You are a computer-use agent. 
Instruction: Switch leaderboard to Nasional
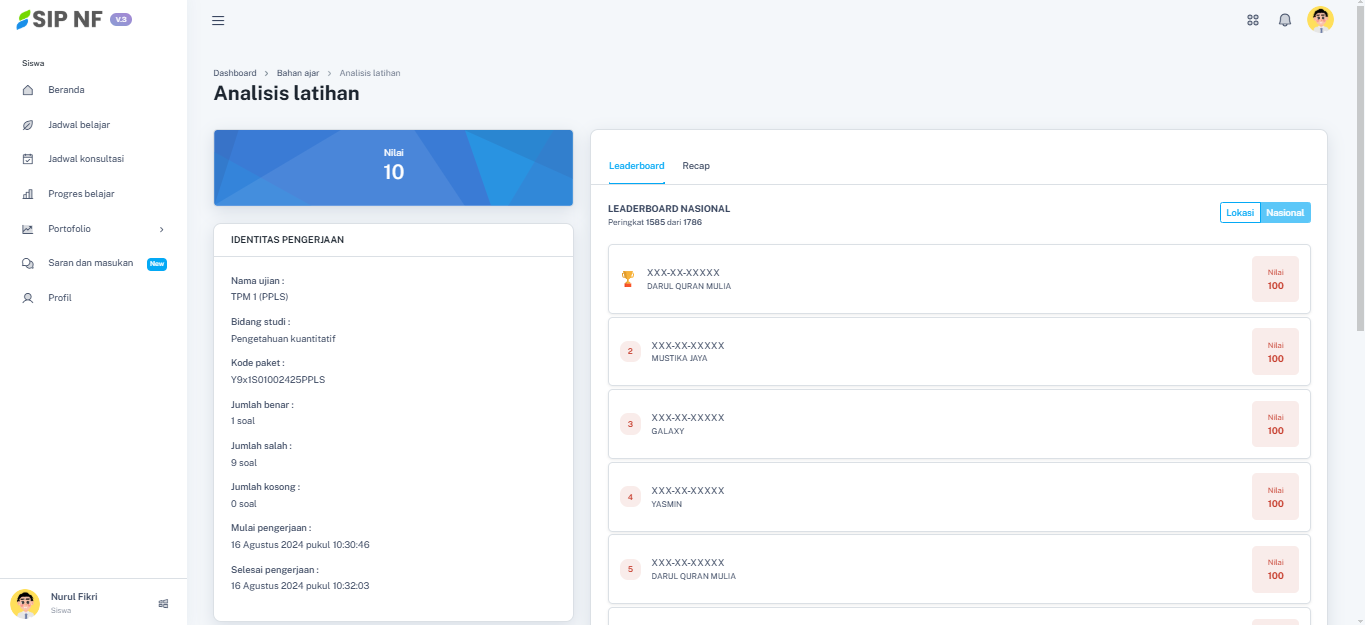click(x=1285, y=213)
